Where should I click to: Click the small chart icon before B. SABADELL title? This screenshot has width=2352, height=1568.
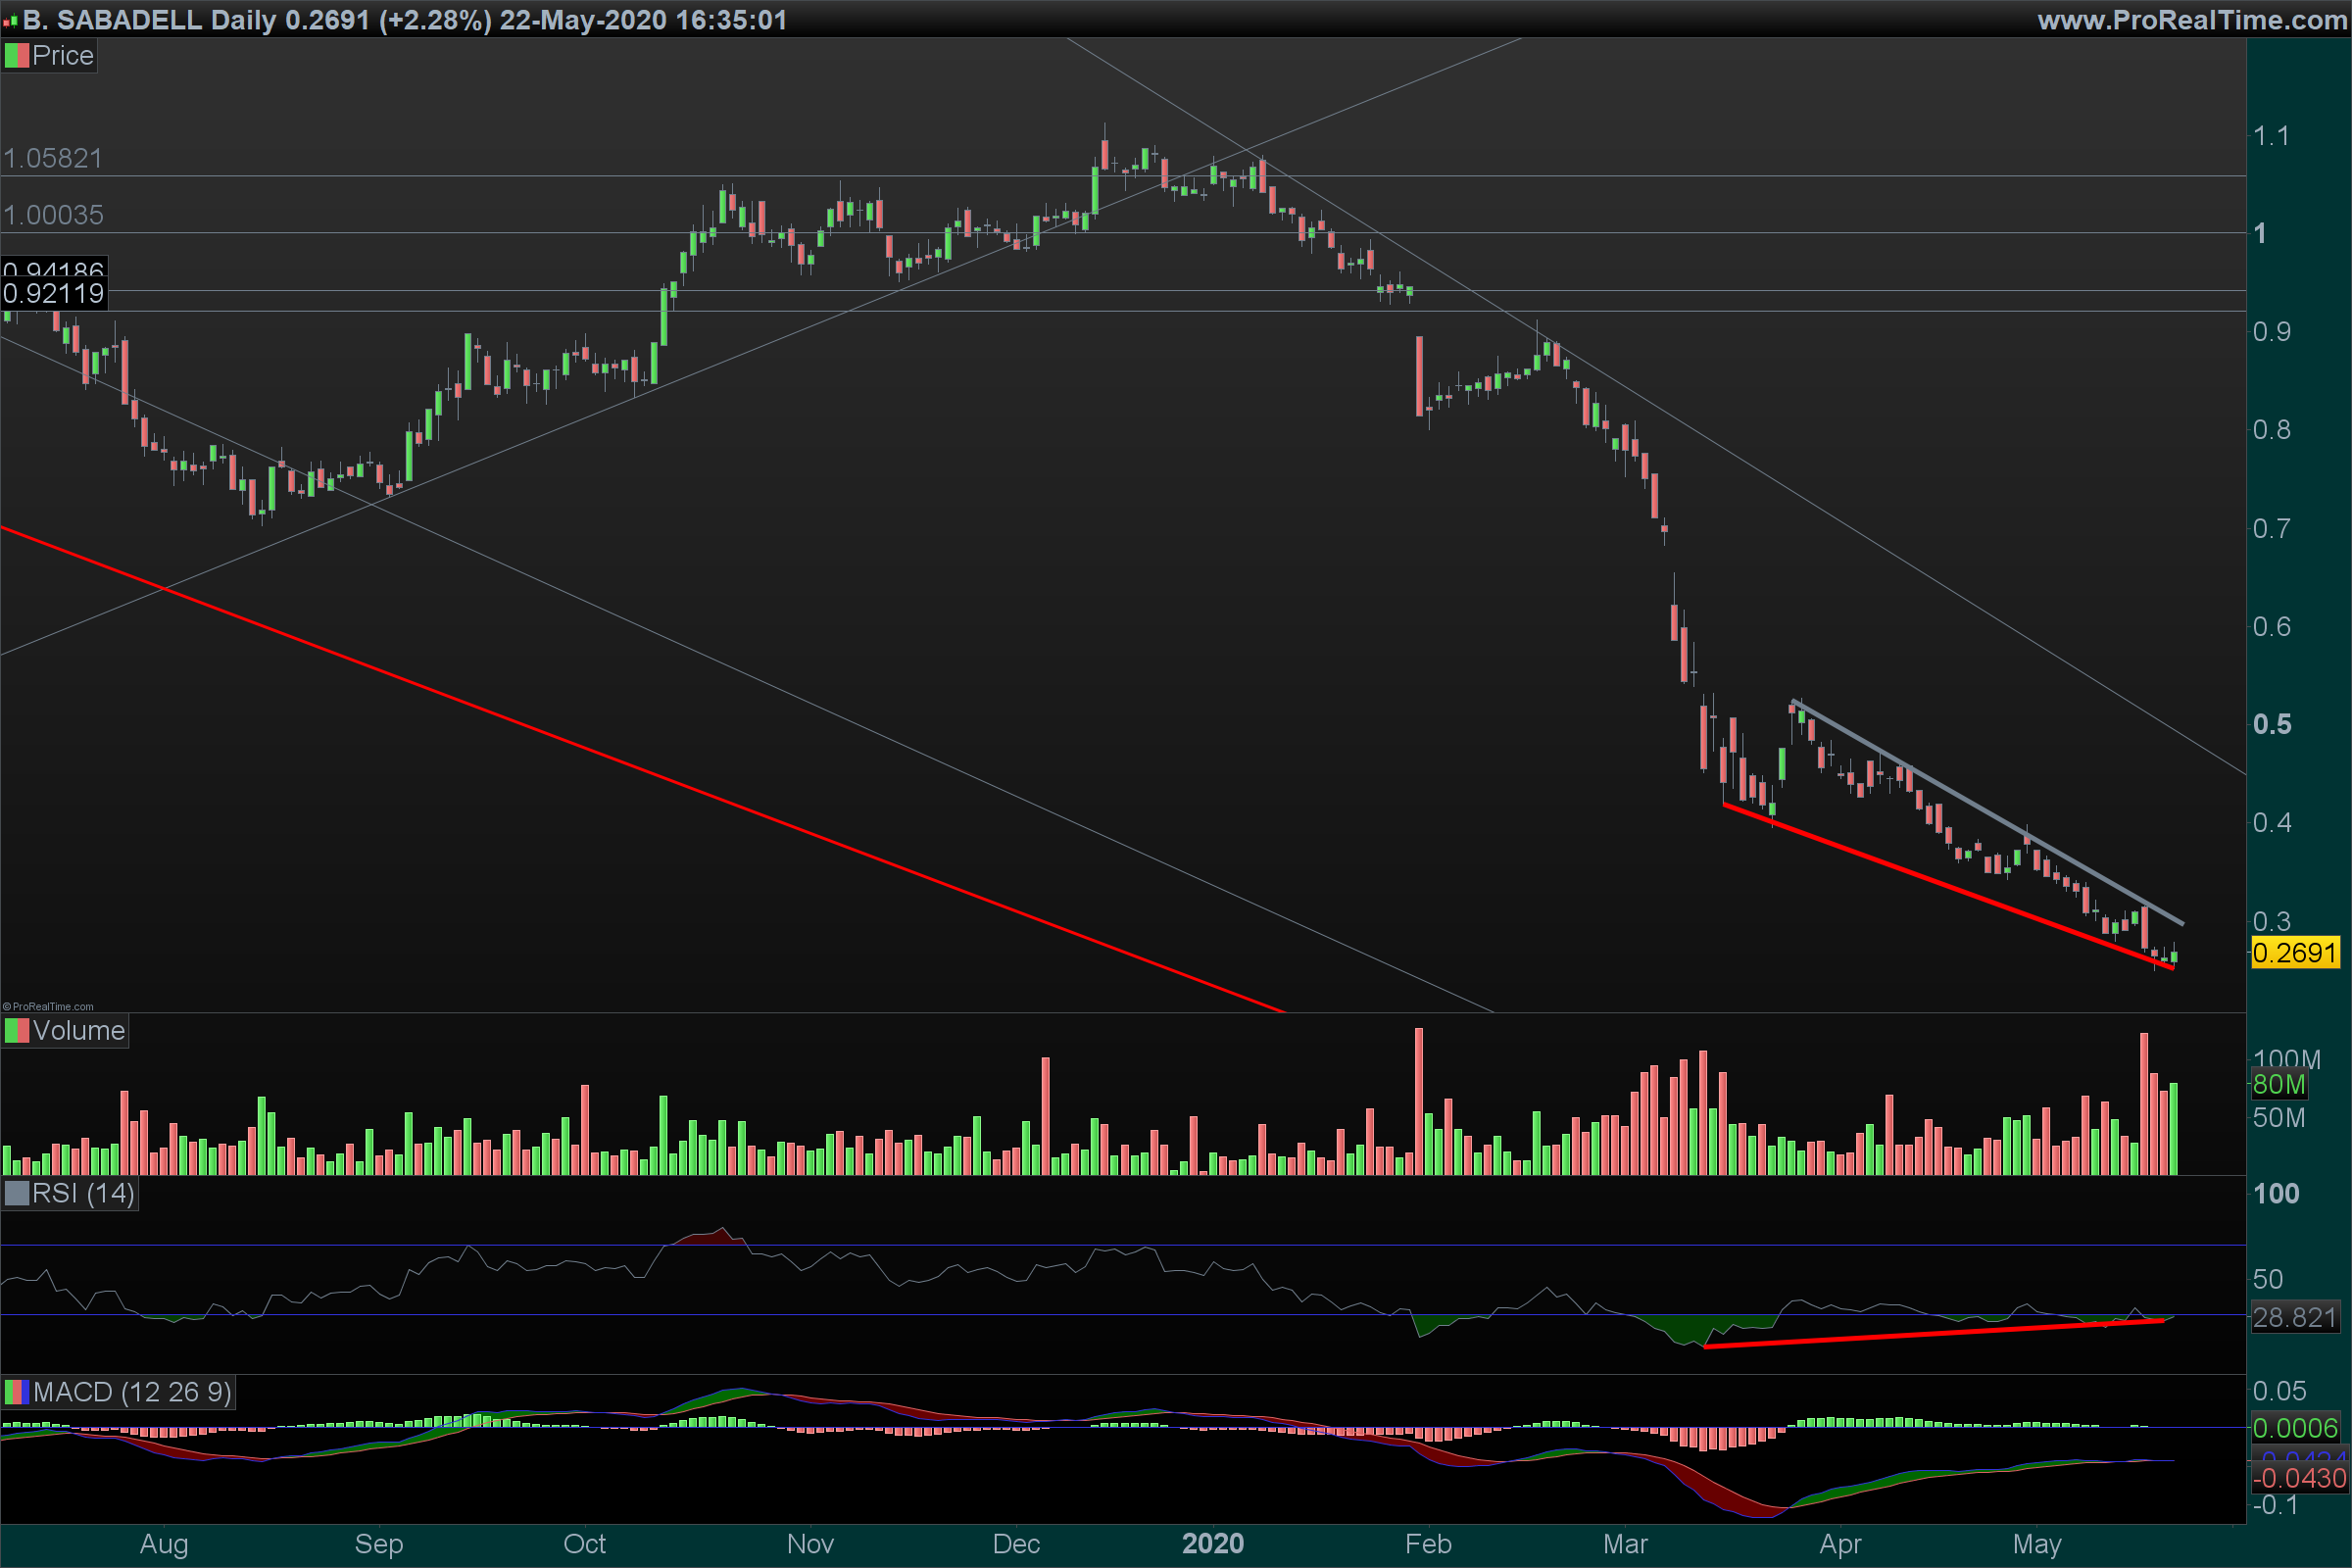10,20
